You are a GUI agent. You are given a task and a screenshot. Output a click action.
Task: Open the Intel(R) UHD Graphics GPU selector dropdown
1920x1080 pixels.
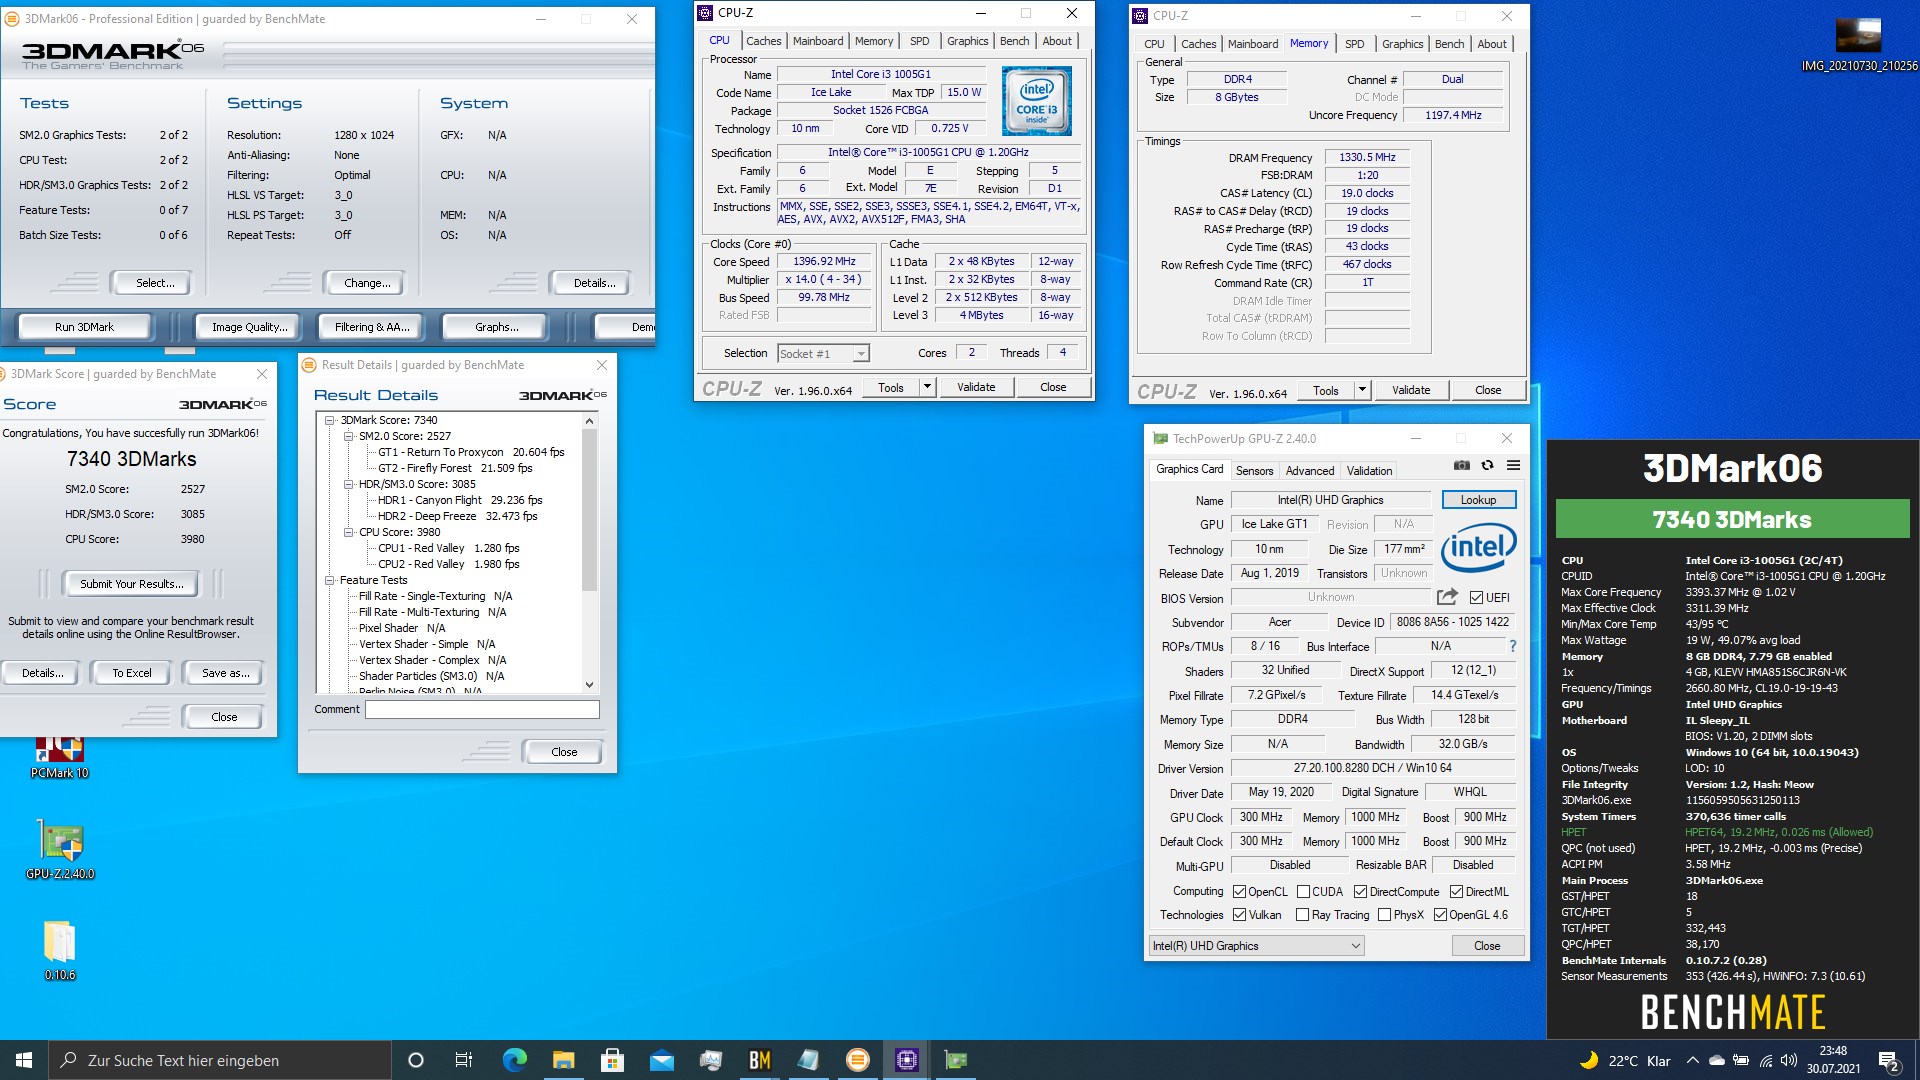(x=1256, y=946)
